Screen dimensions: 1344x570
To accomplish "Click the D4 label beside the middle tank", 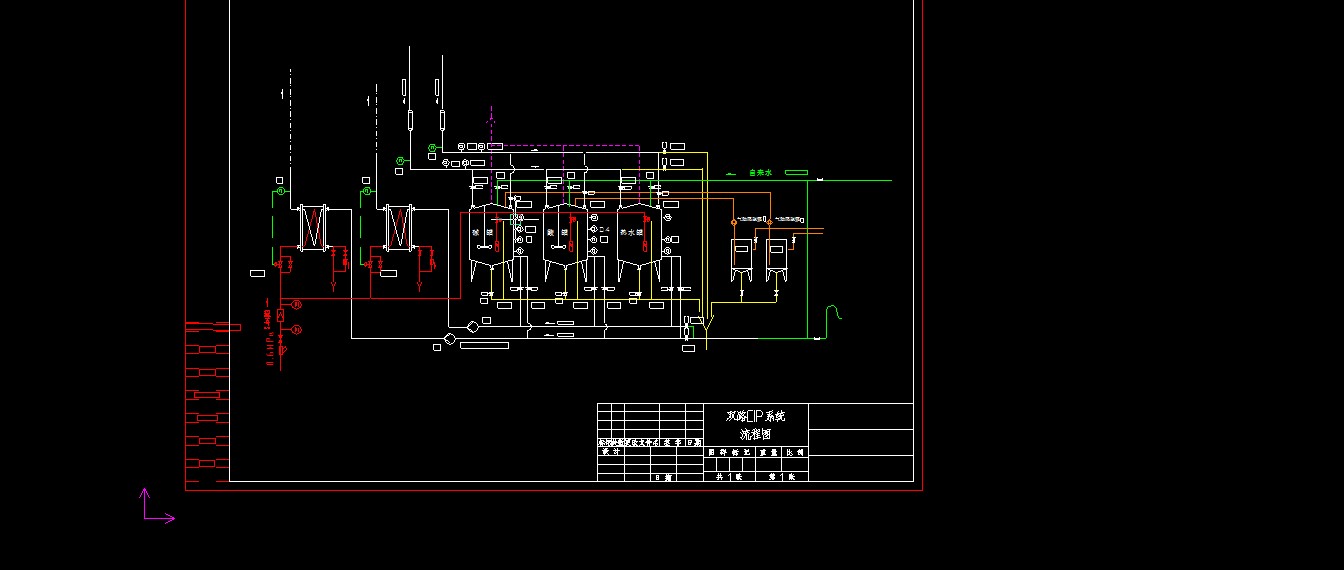I will click(604, 230).
